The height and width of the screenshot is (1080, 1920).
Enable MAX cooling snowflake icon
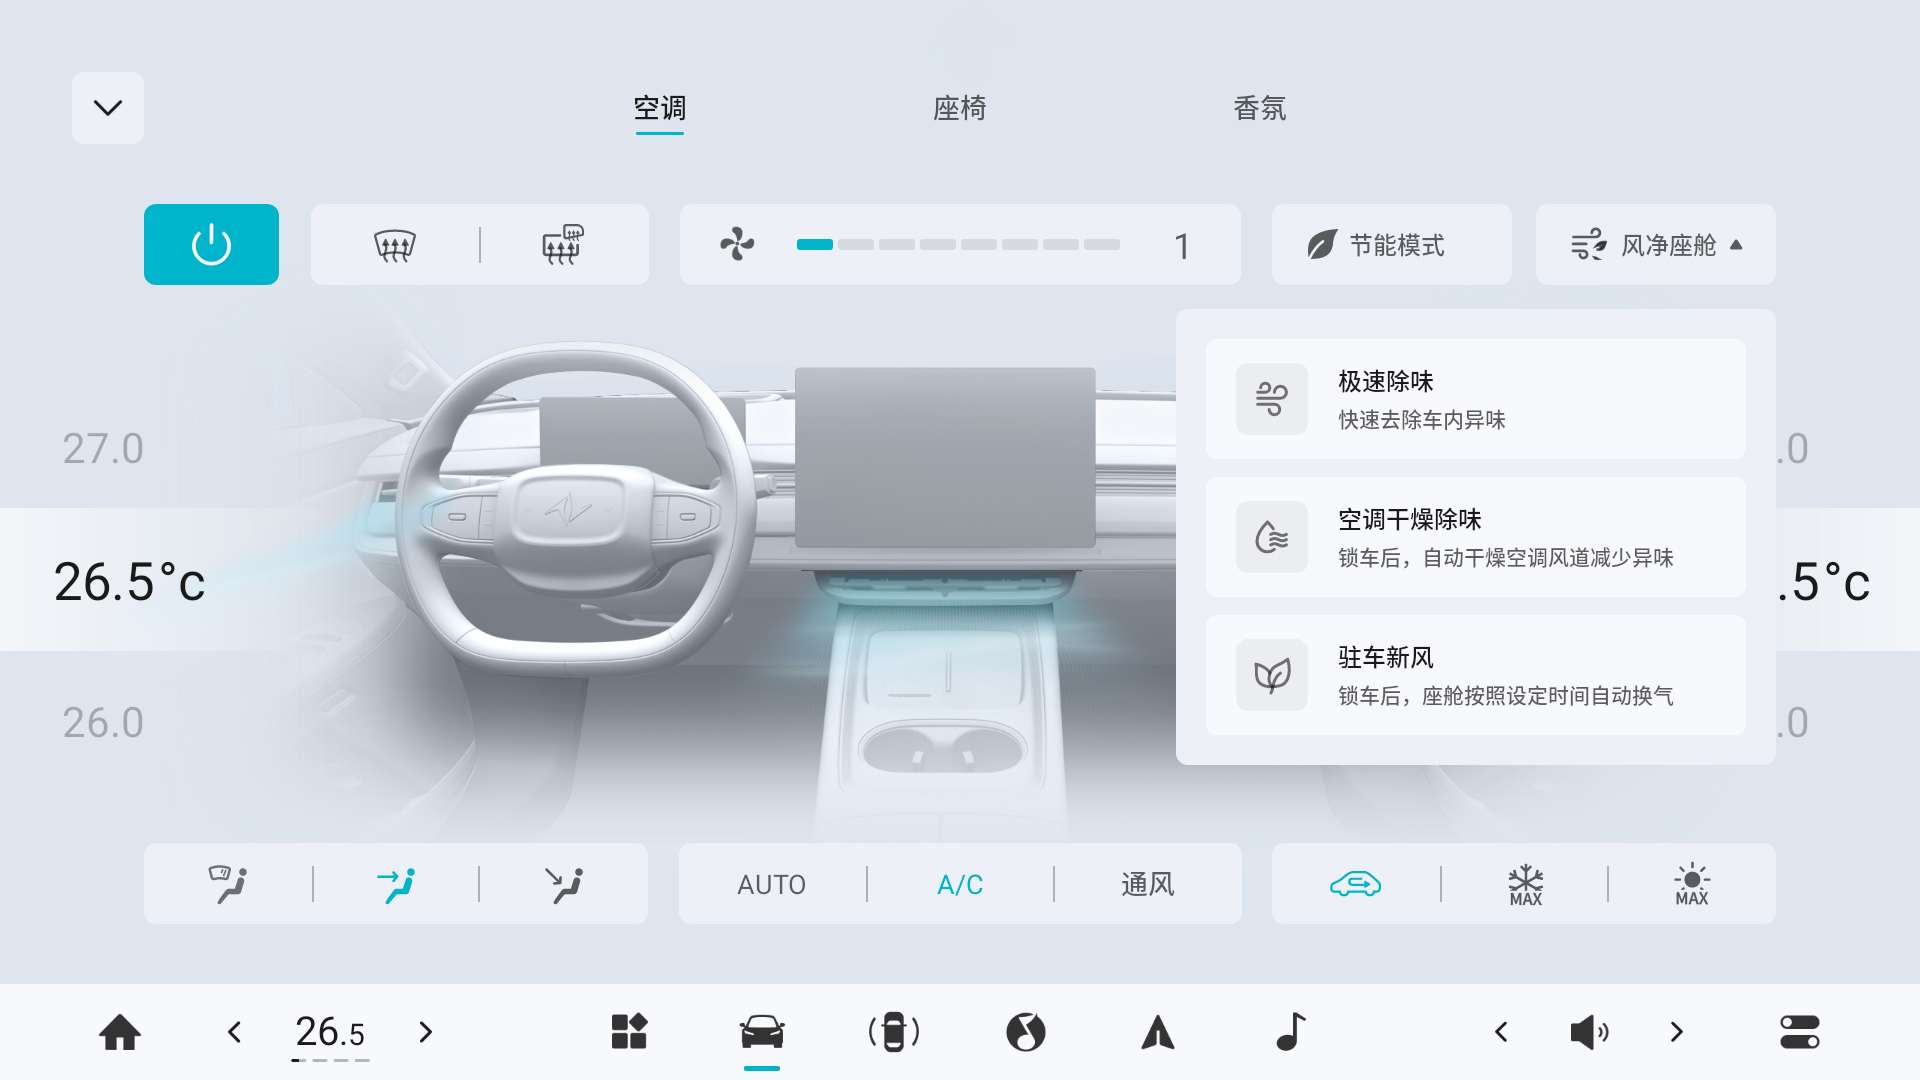(1525, 884)
